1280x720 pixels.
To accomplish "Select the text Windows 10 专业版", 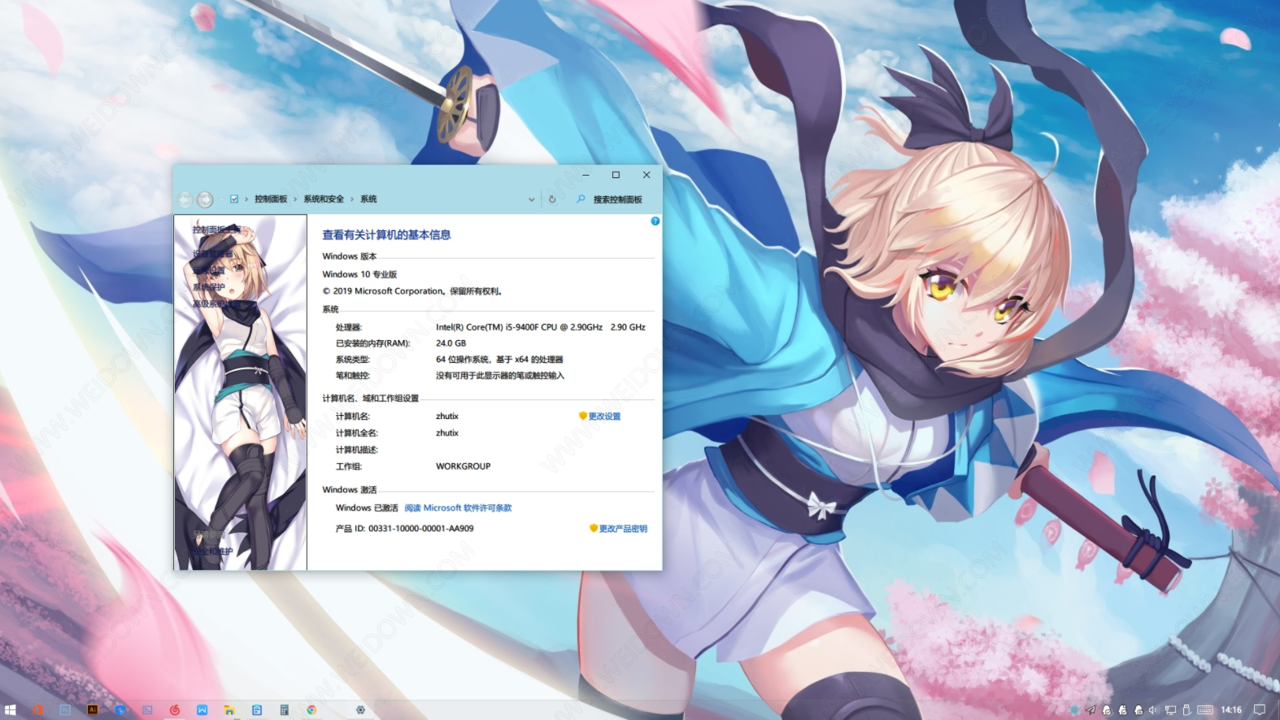I will 359,274.
